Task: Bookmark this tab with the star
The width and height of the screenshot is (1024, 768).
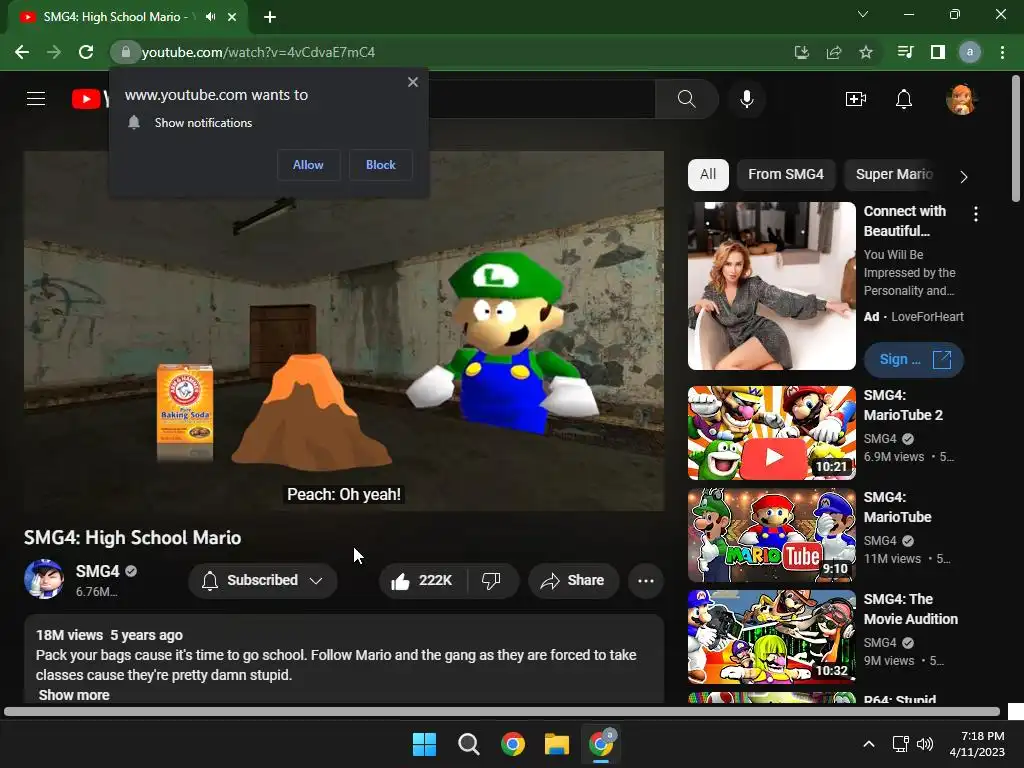Action: [x=866, y=52]
